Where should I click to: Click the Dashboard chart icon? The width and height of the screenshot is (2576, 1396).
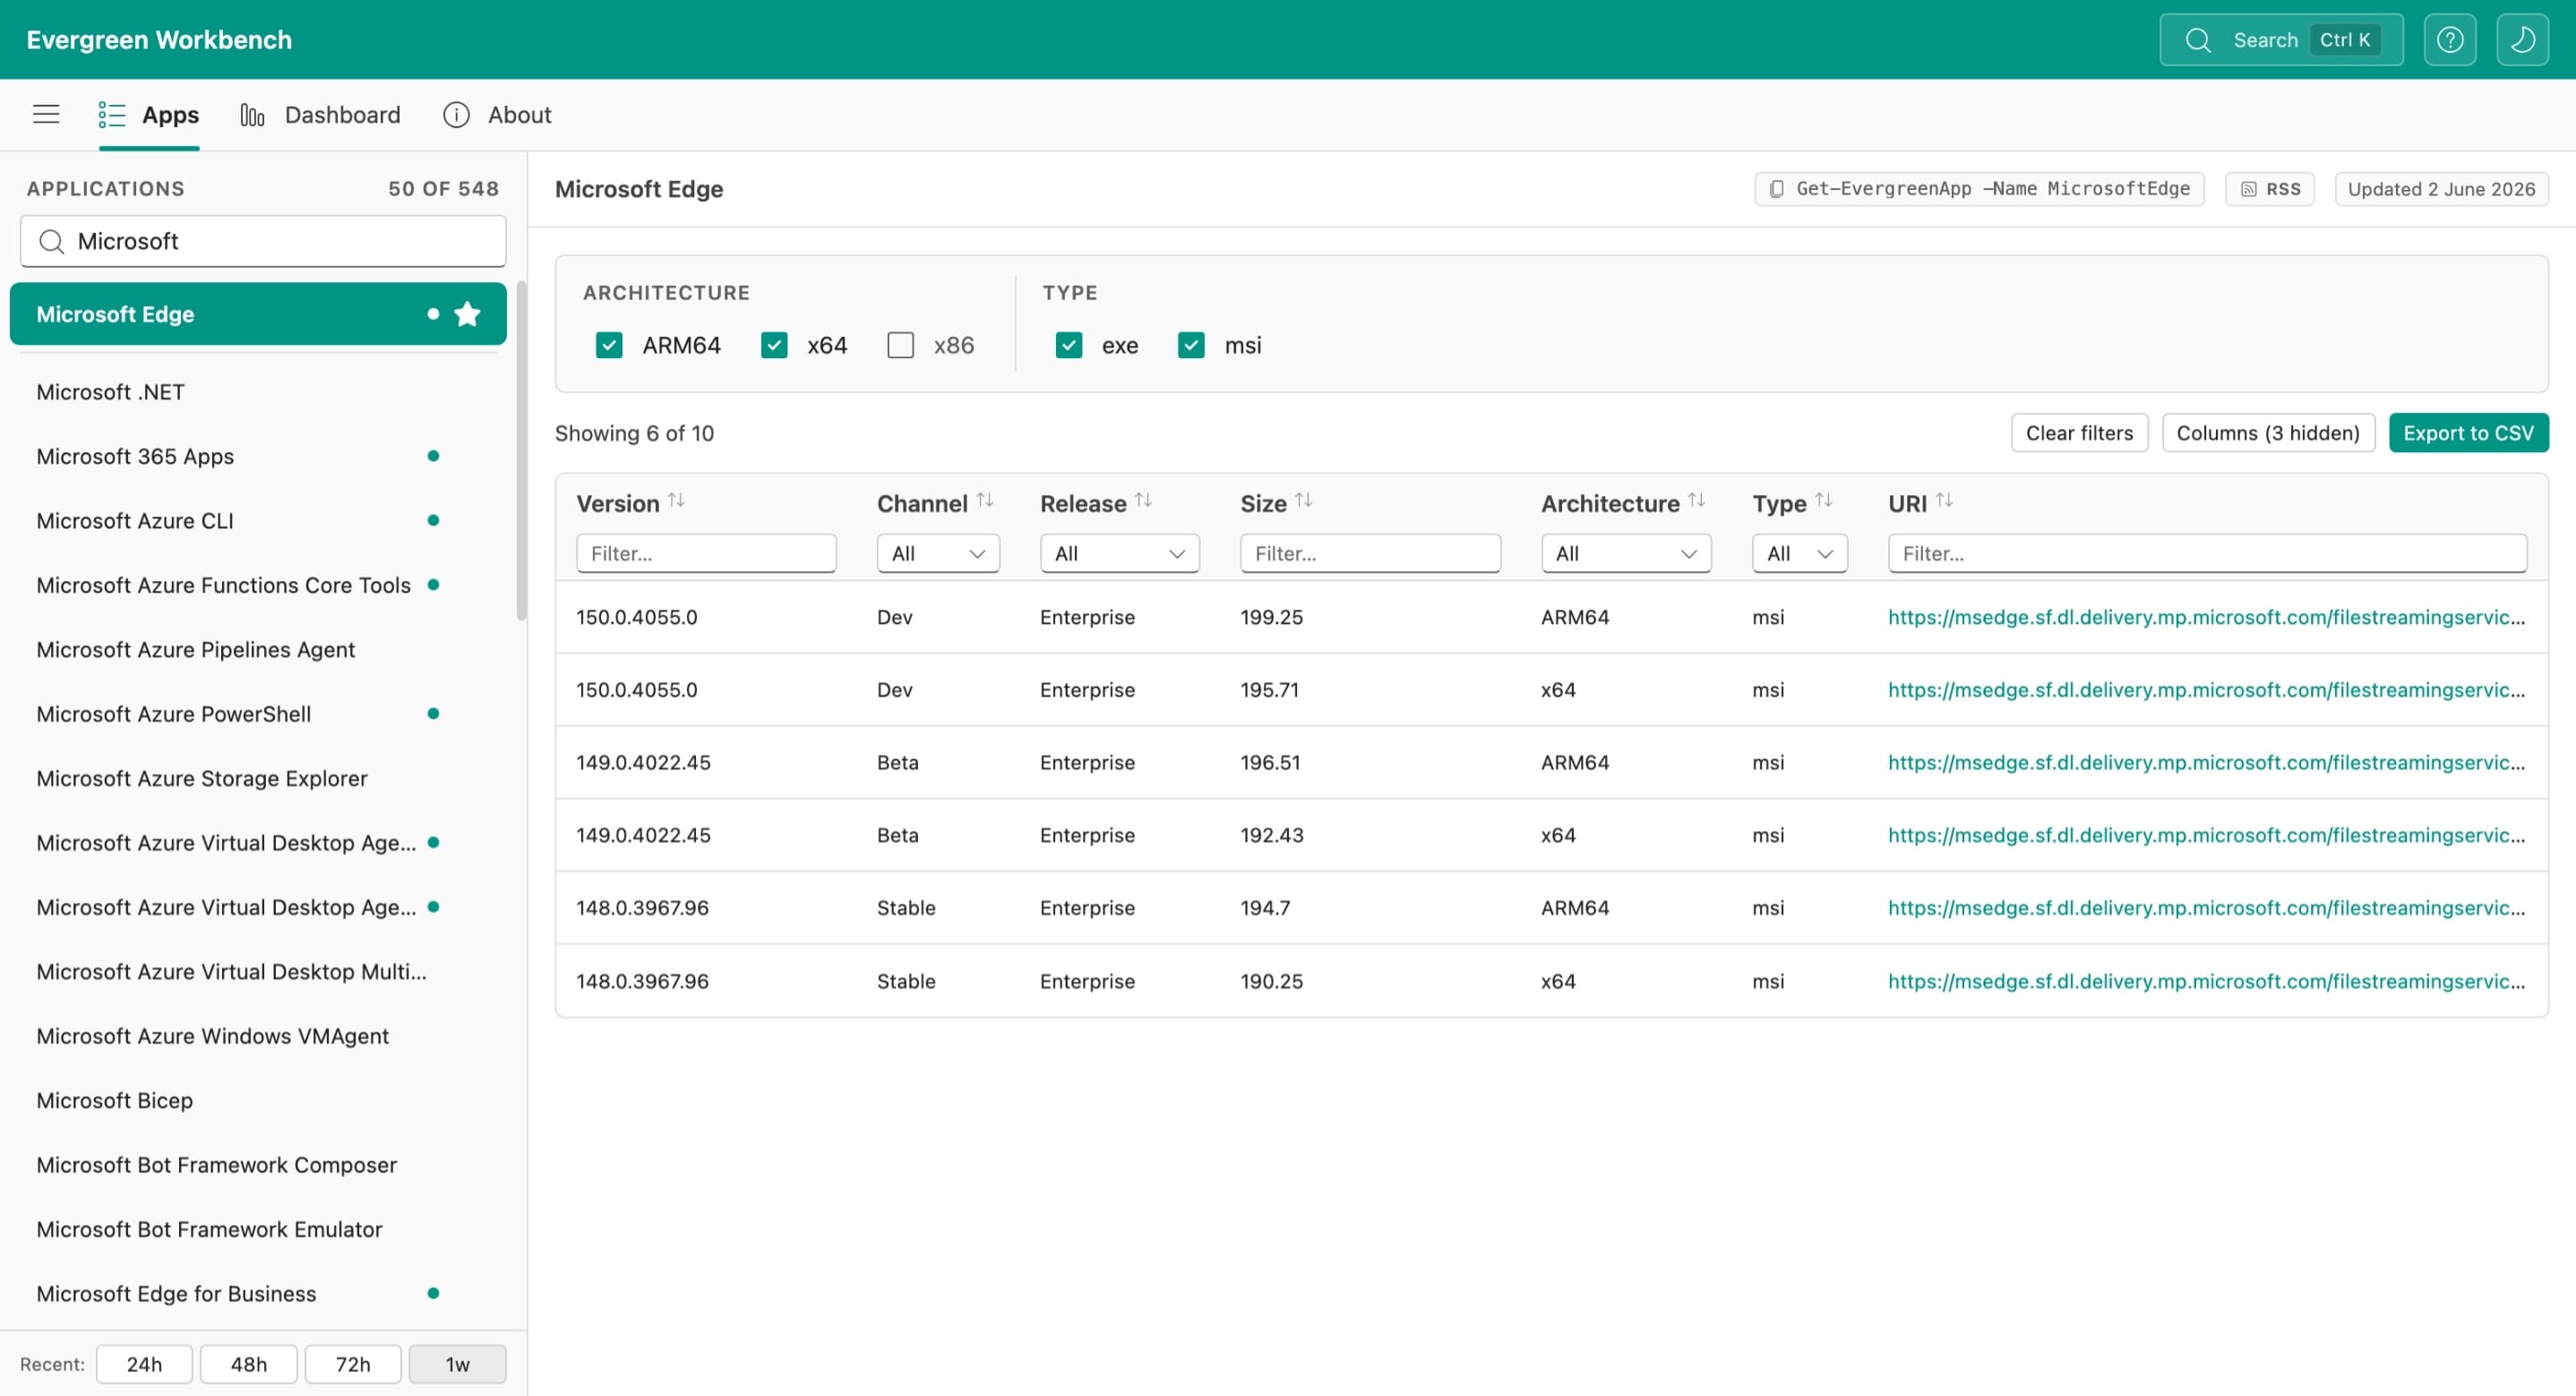(252, 115)
